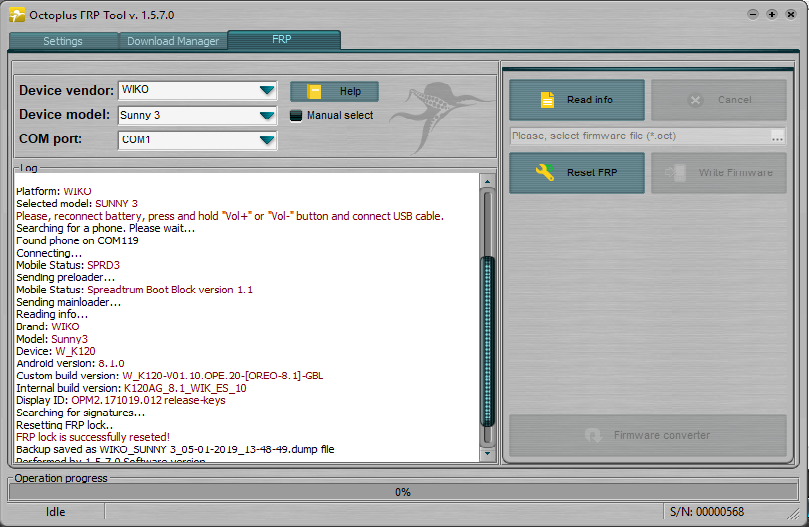
Task: Click the Reset FRP button label
Action: pyautogui.click(x=592, y=172)
